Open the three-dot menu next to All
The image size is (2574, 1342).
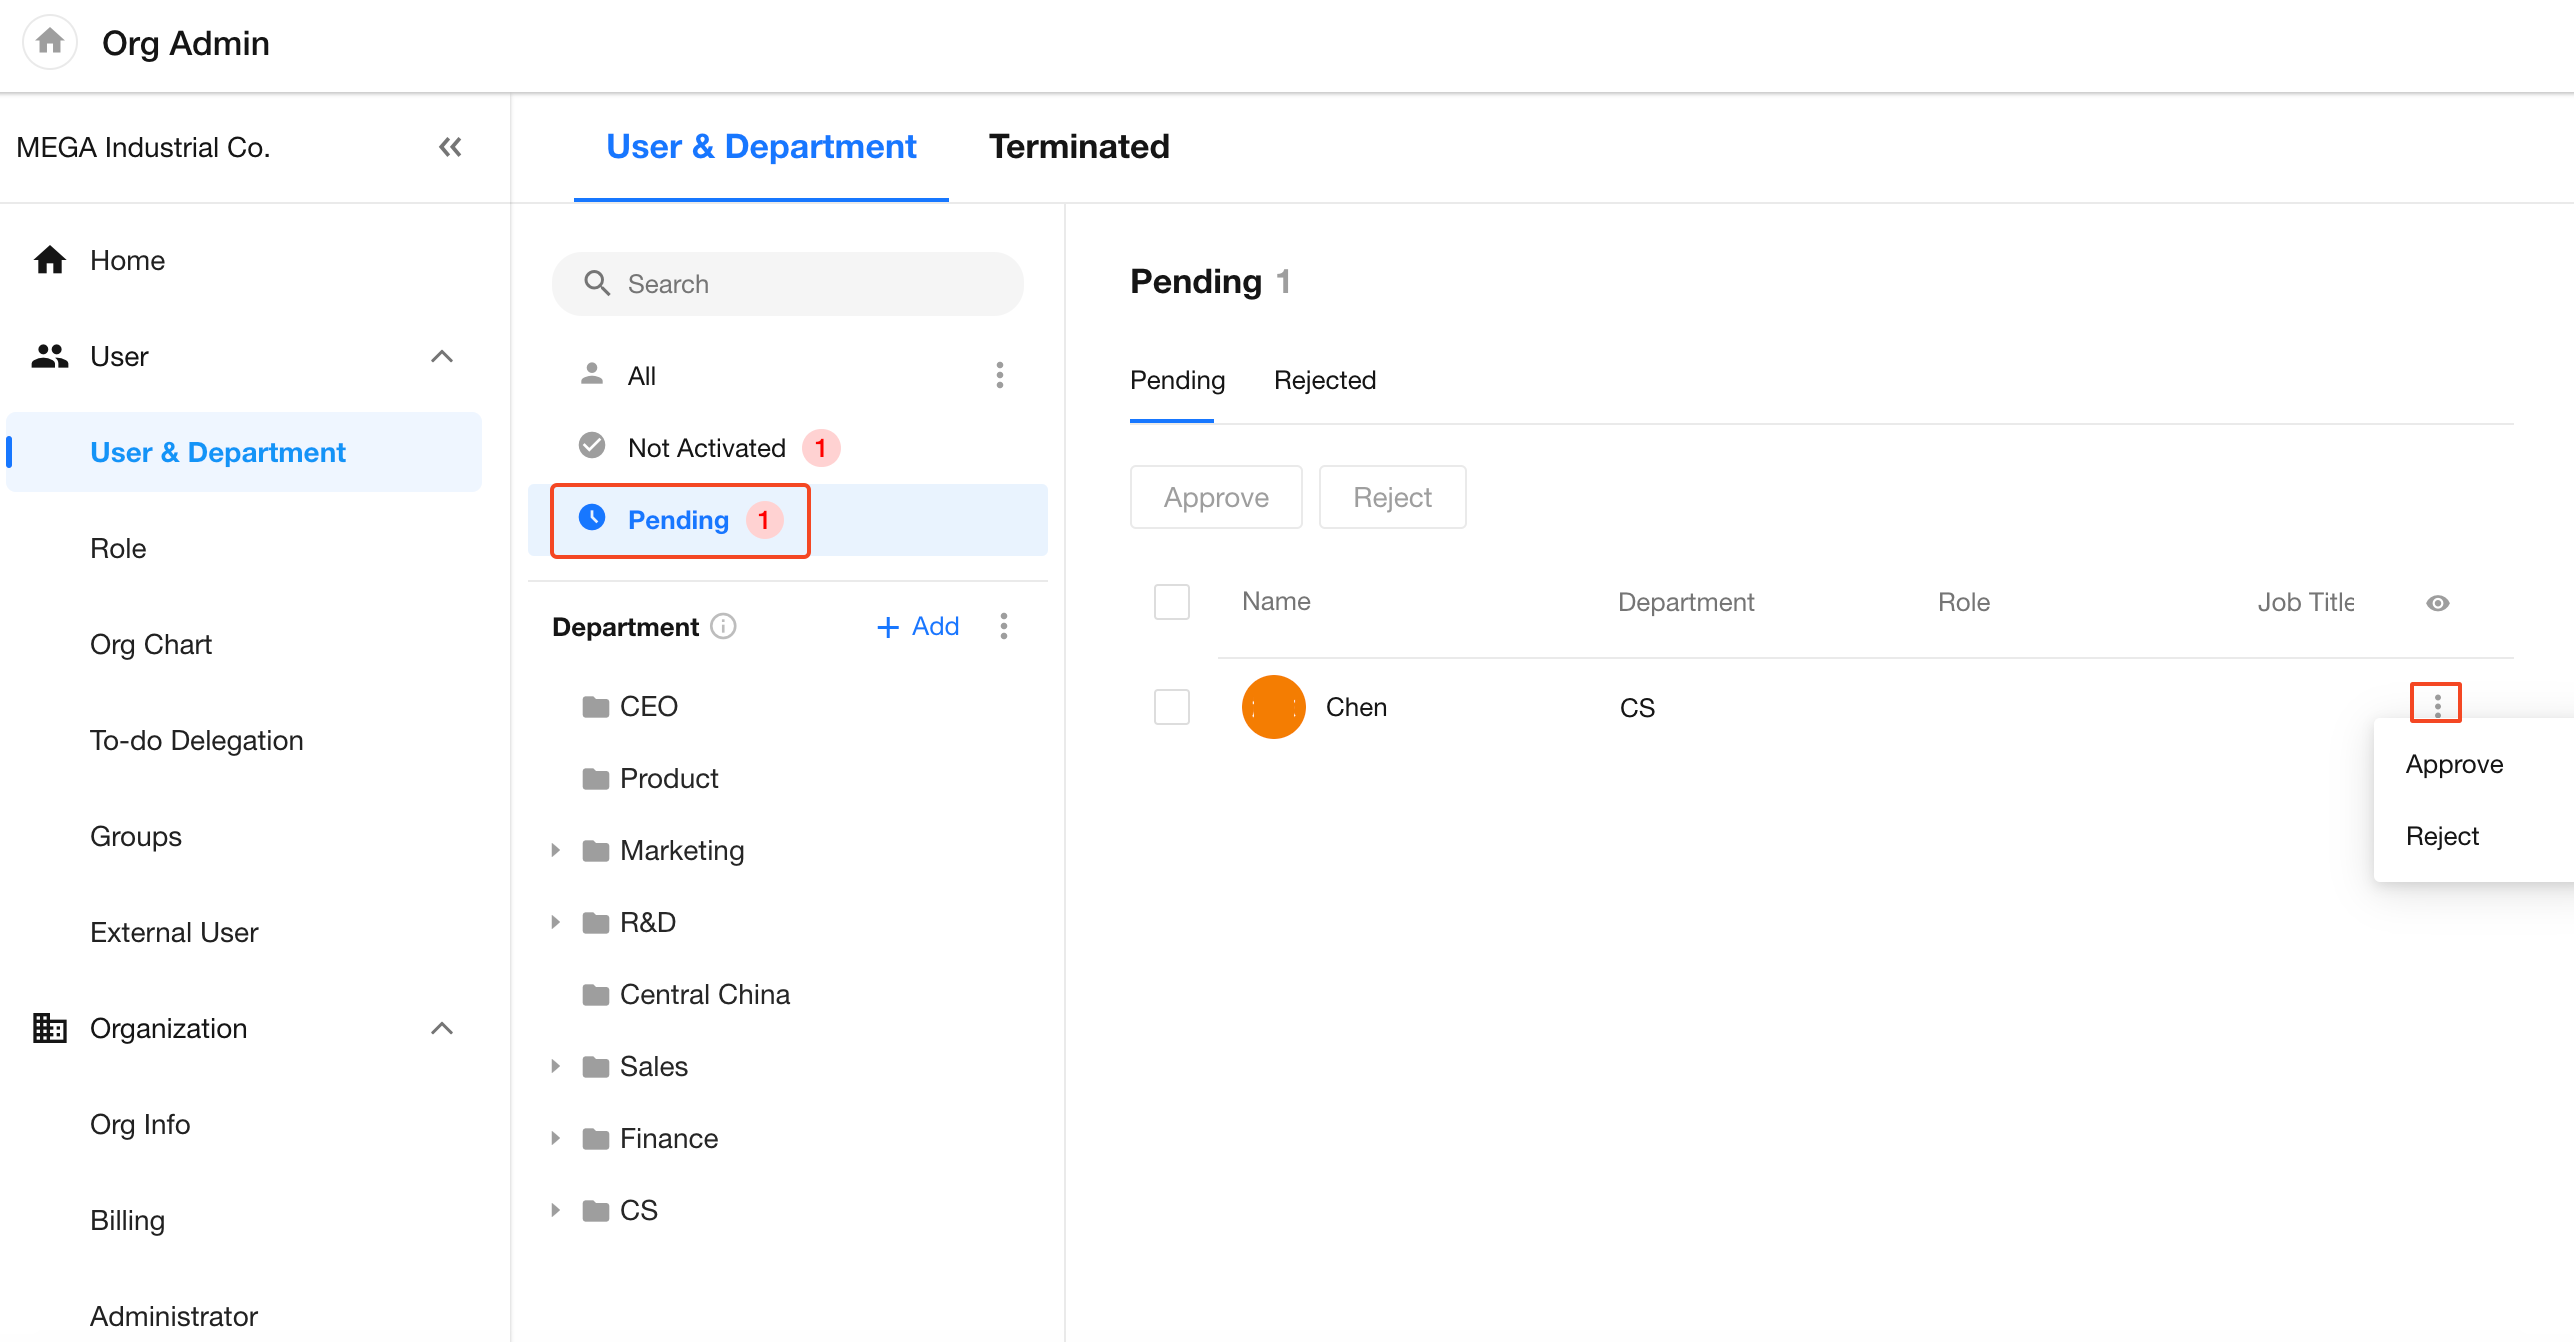pyautogui.click(x=999, y=375)
